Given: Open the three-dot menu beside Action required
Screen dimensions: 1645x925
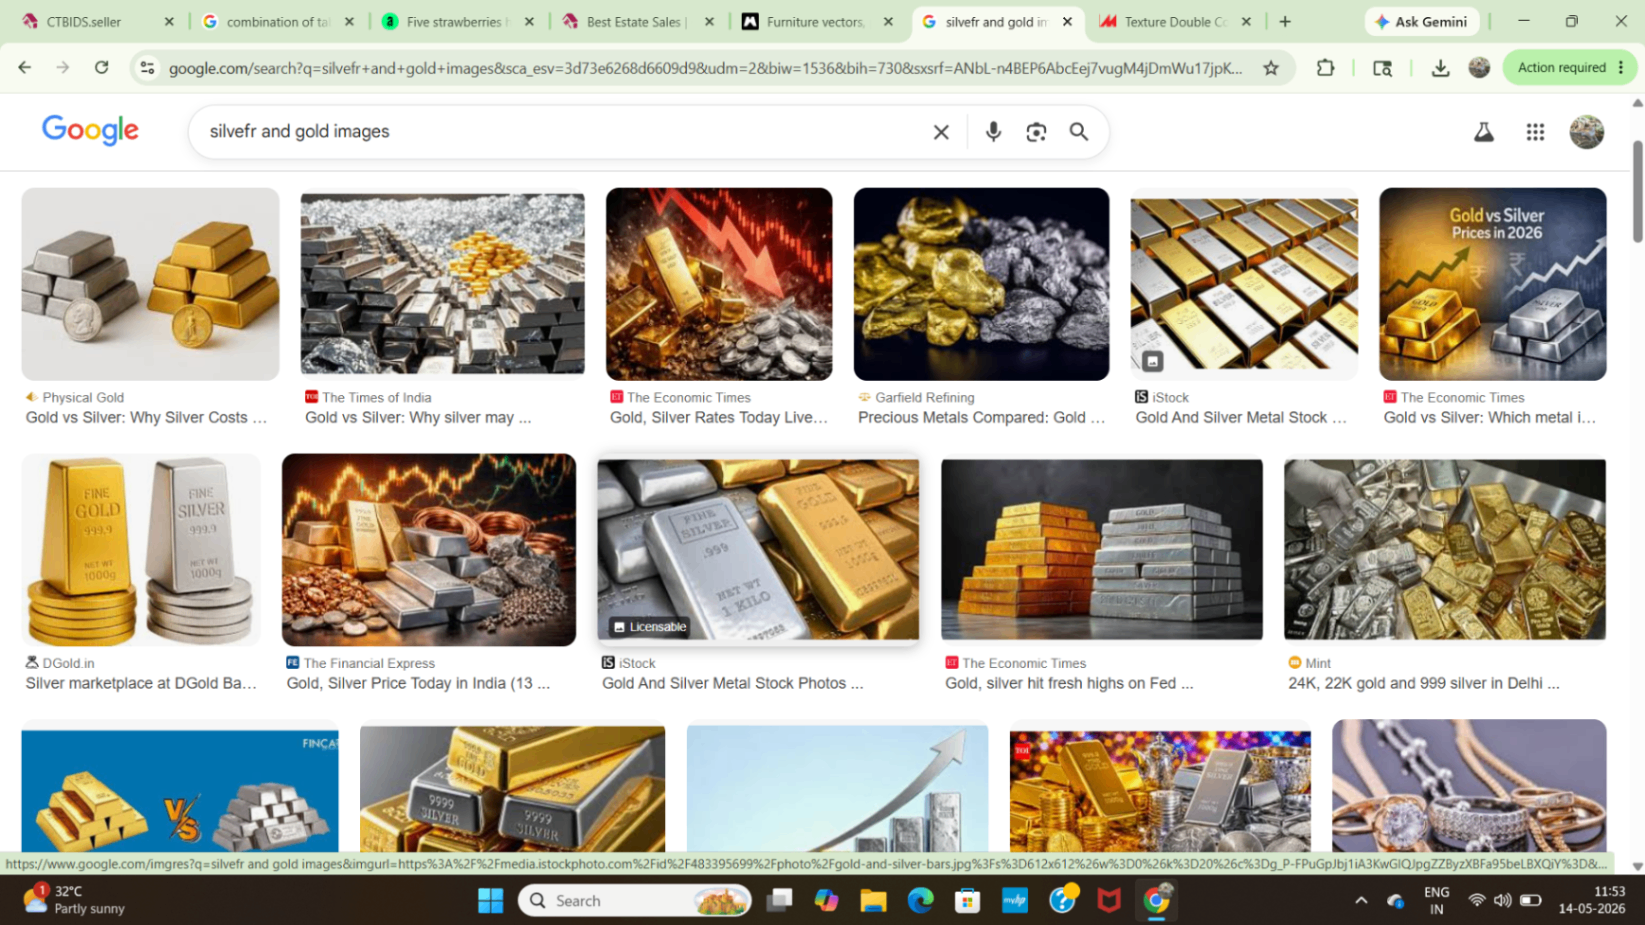Looking at the screenshot, I should click(1621, 68).
